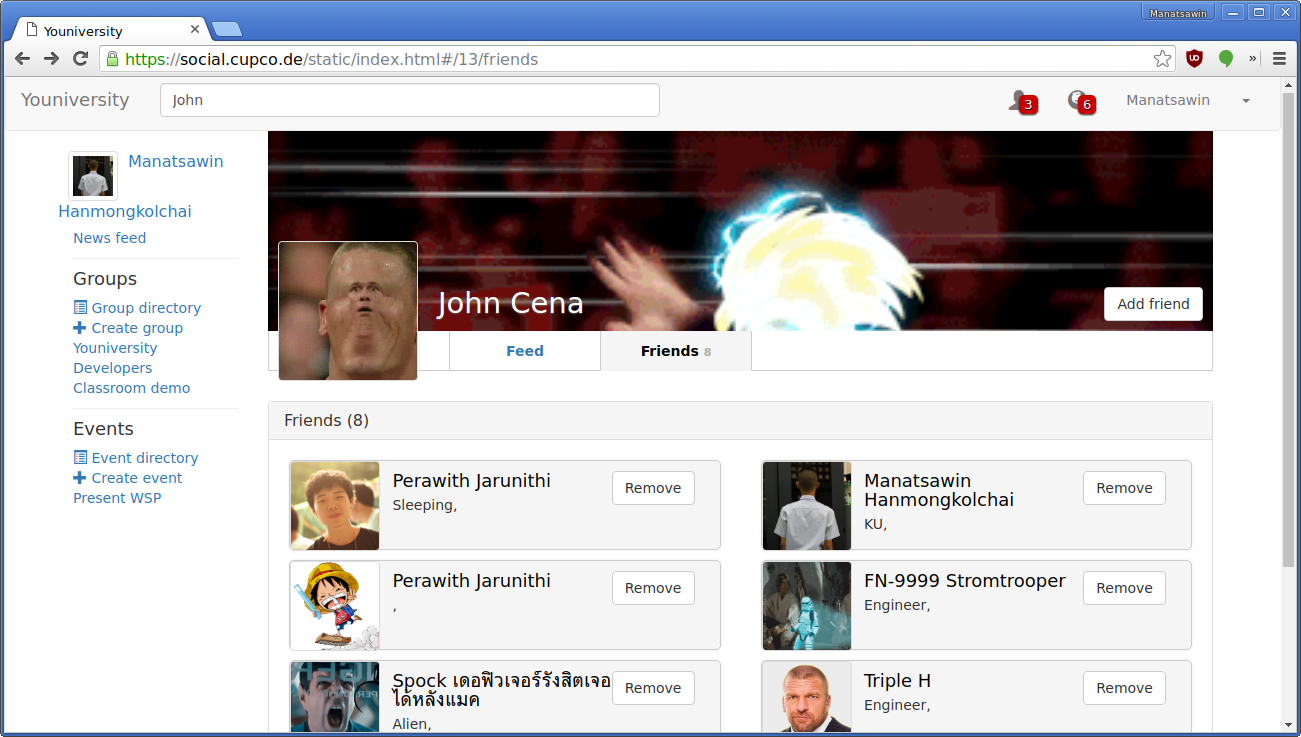Open Developers group

coord(112,368)
